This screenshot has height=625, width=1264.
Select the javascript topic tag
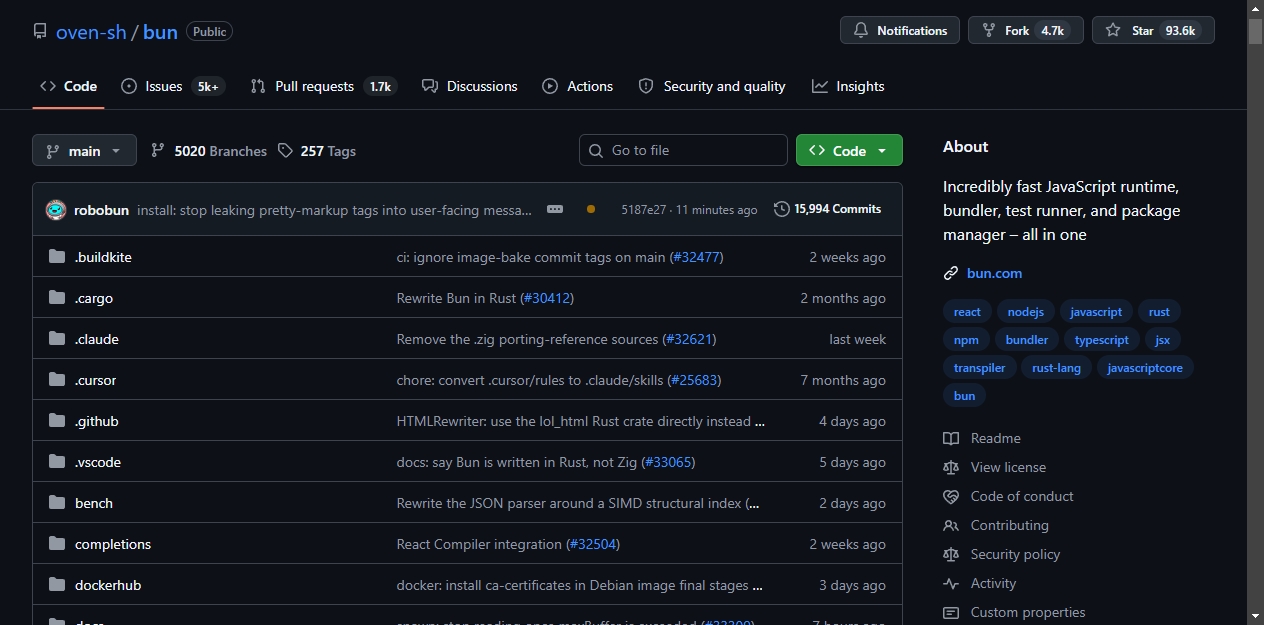pos(1096,312)
